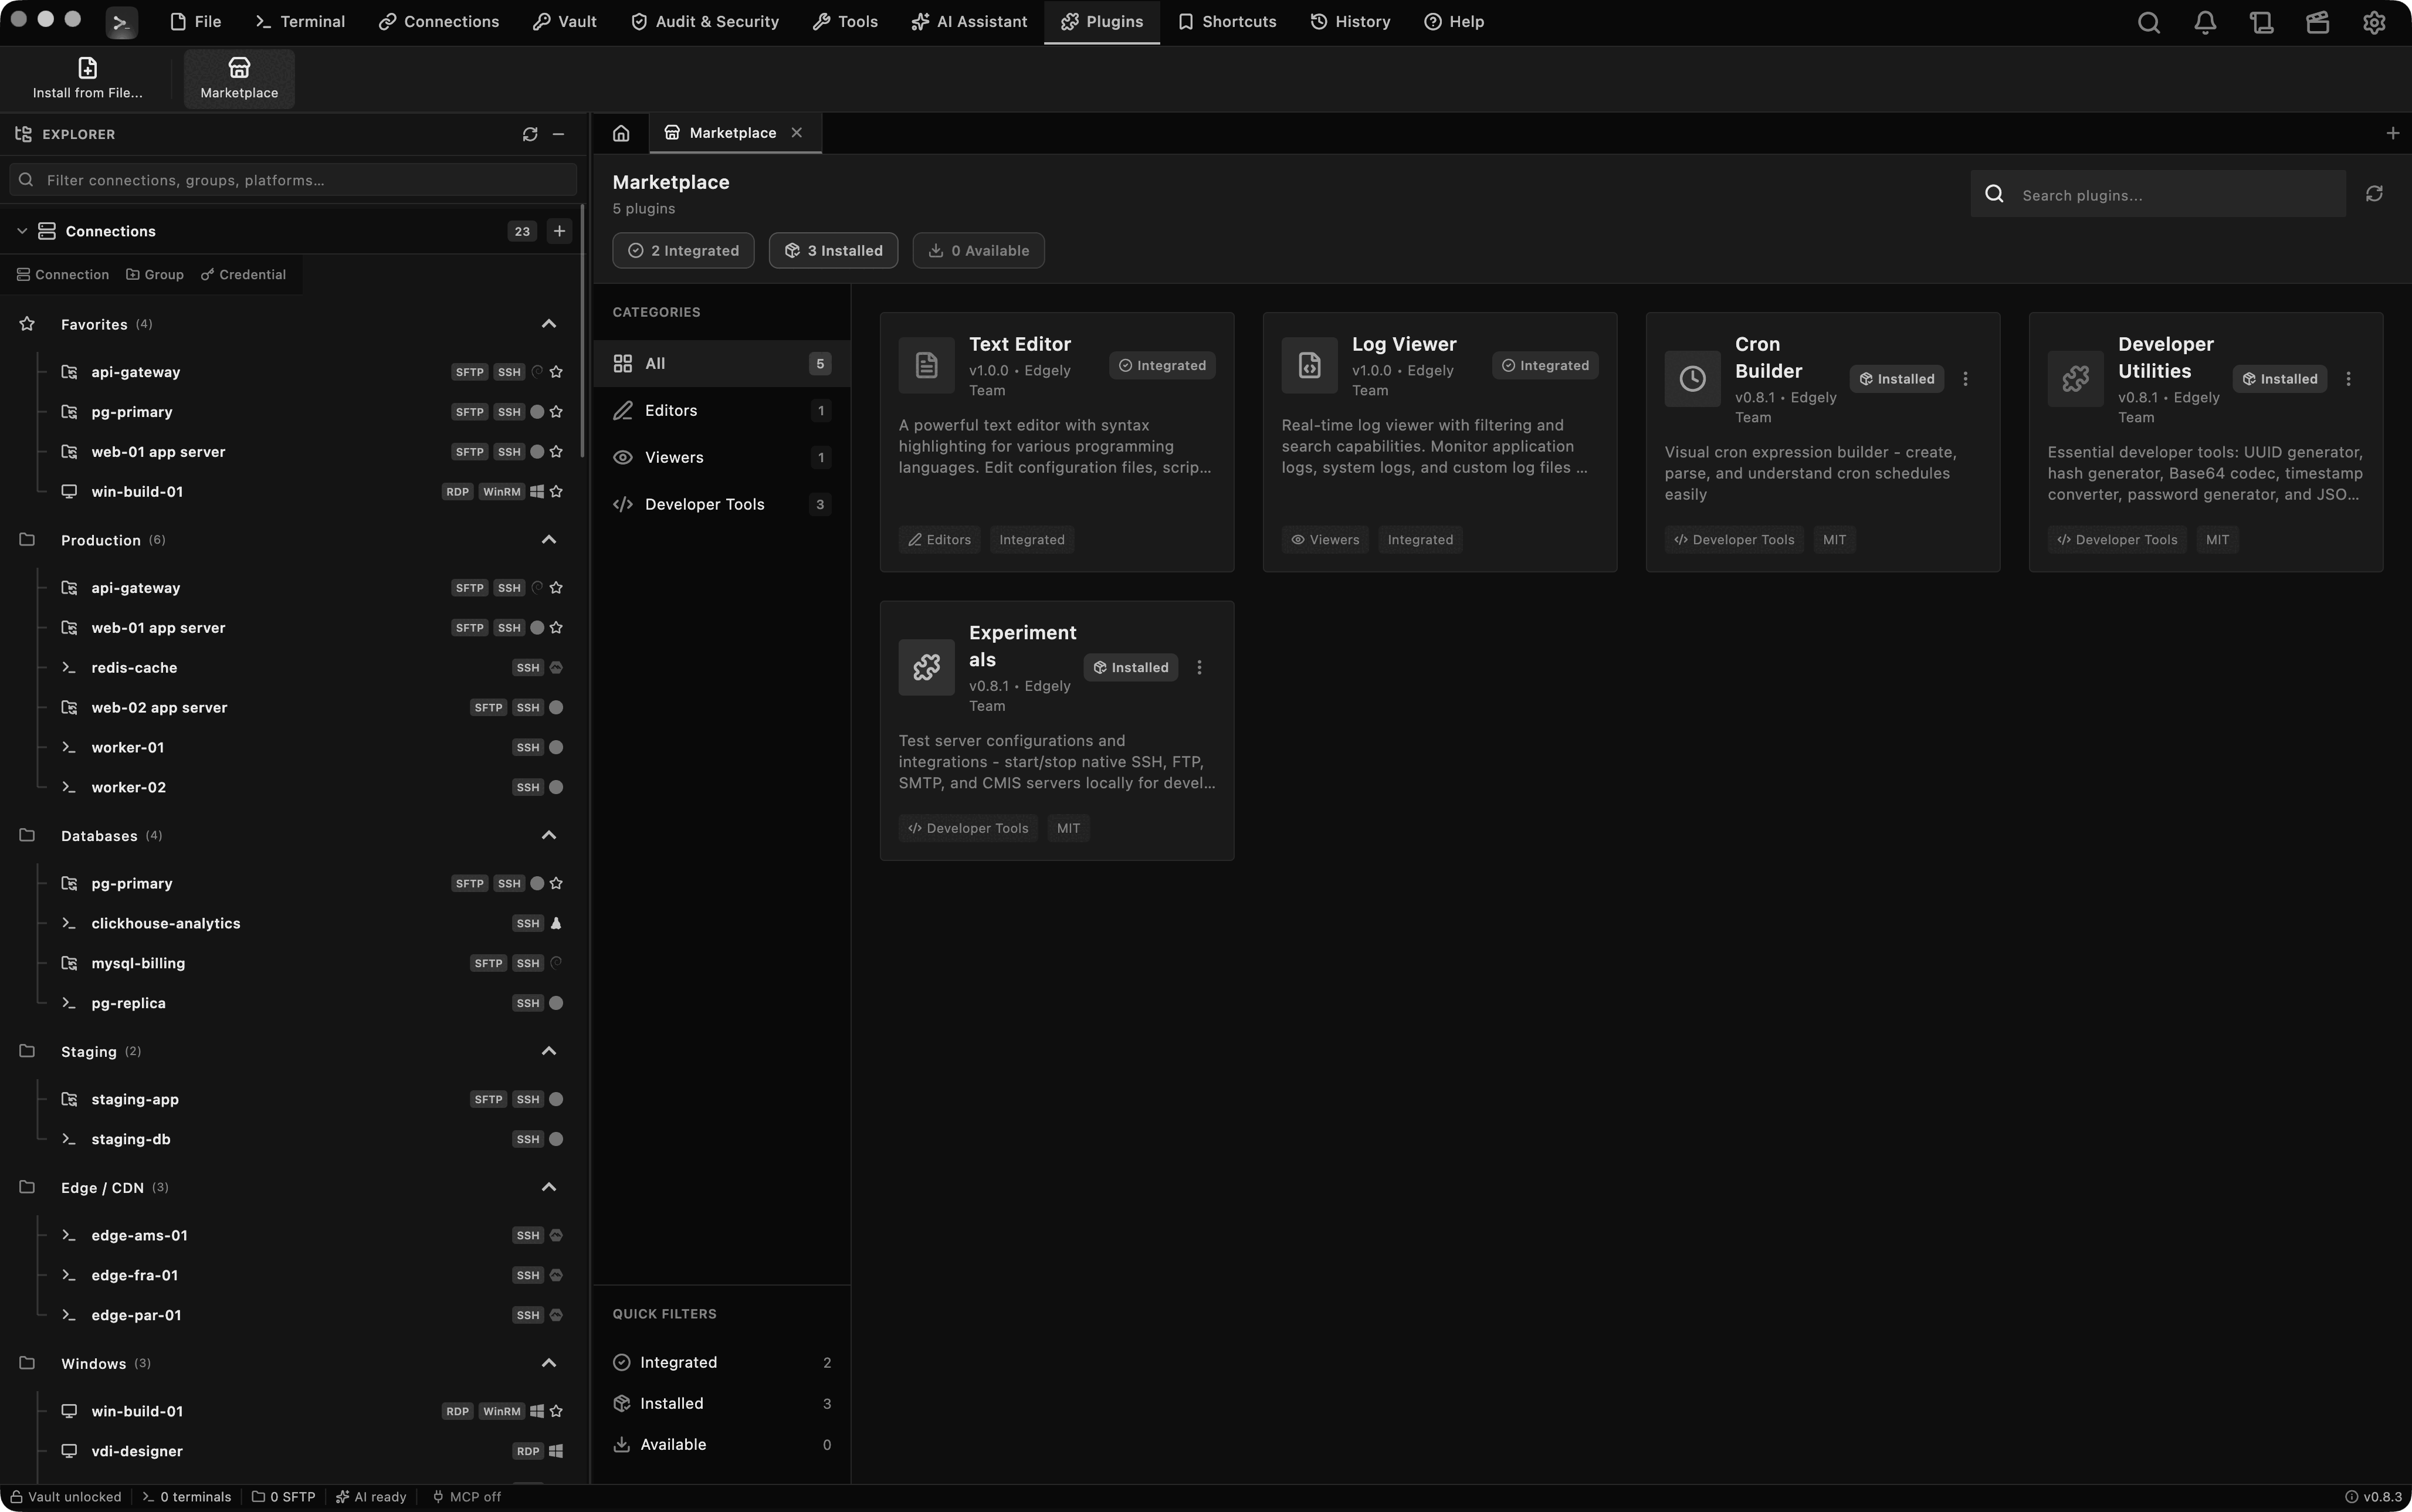Viewport: 2412px width, 1512px height.
Task: Add a new connection with plus icon
Action: point(560,231)
